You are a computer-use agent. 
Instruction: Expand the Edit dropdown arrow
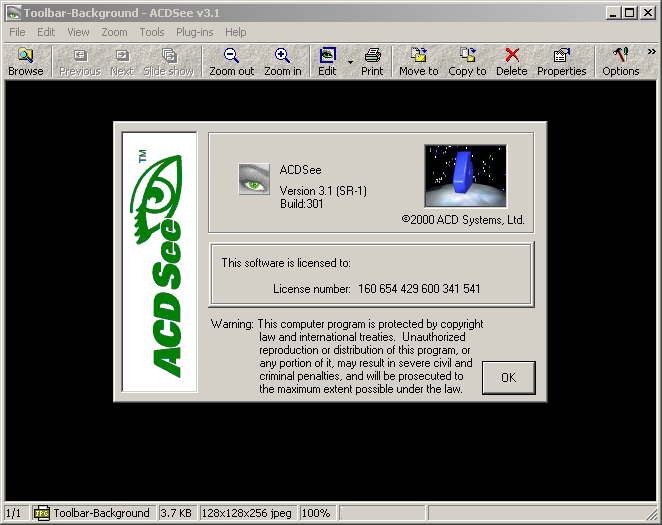coord(350,62)
